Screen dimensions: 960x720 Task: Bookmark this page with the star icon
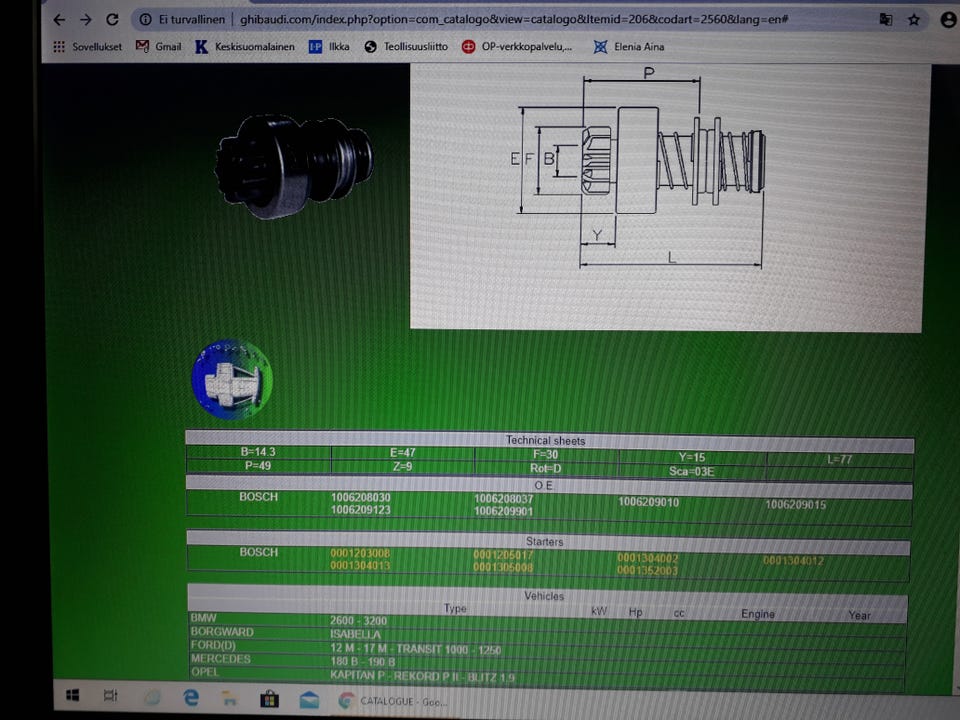coord(914,20)
